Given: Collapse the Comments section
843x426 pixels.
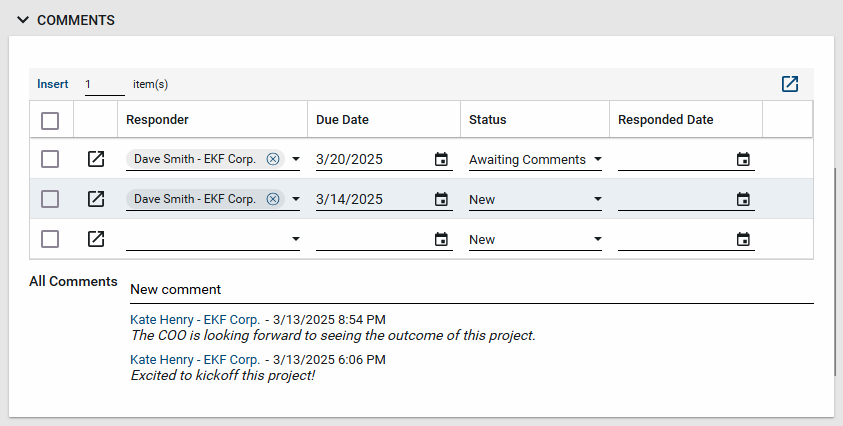Looking at the screenshot, I should pos(23,20).
